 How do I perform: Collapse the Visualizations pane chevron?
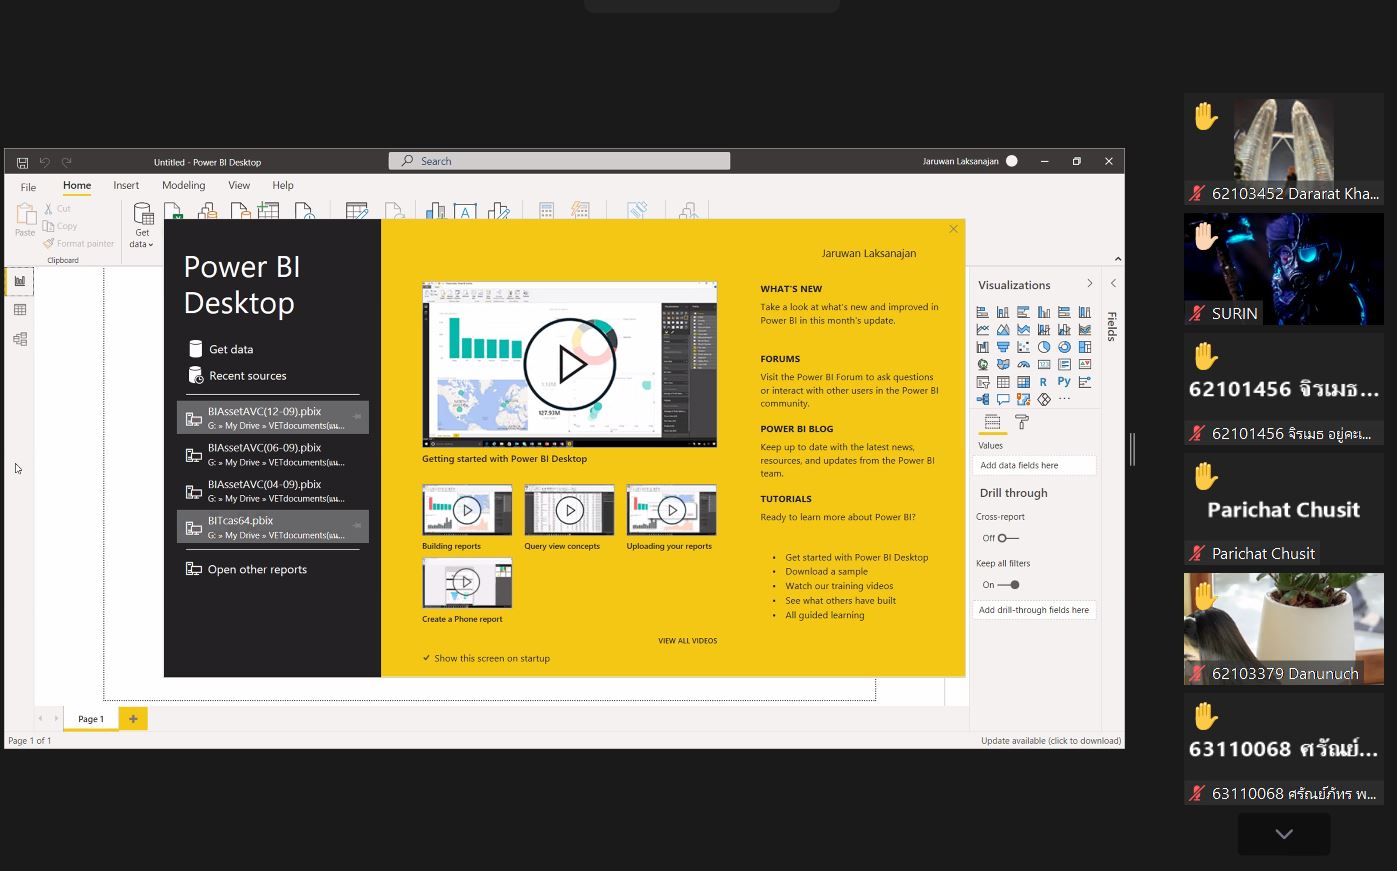(x=1089, y=284)
